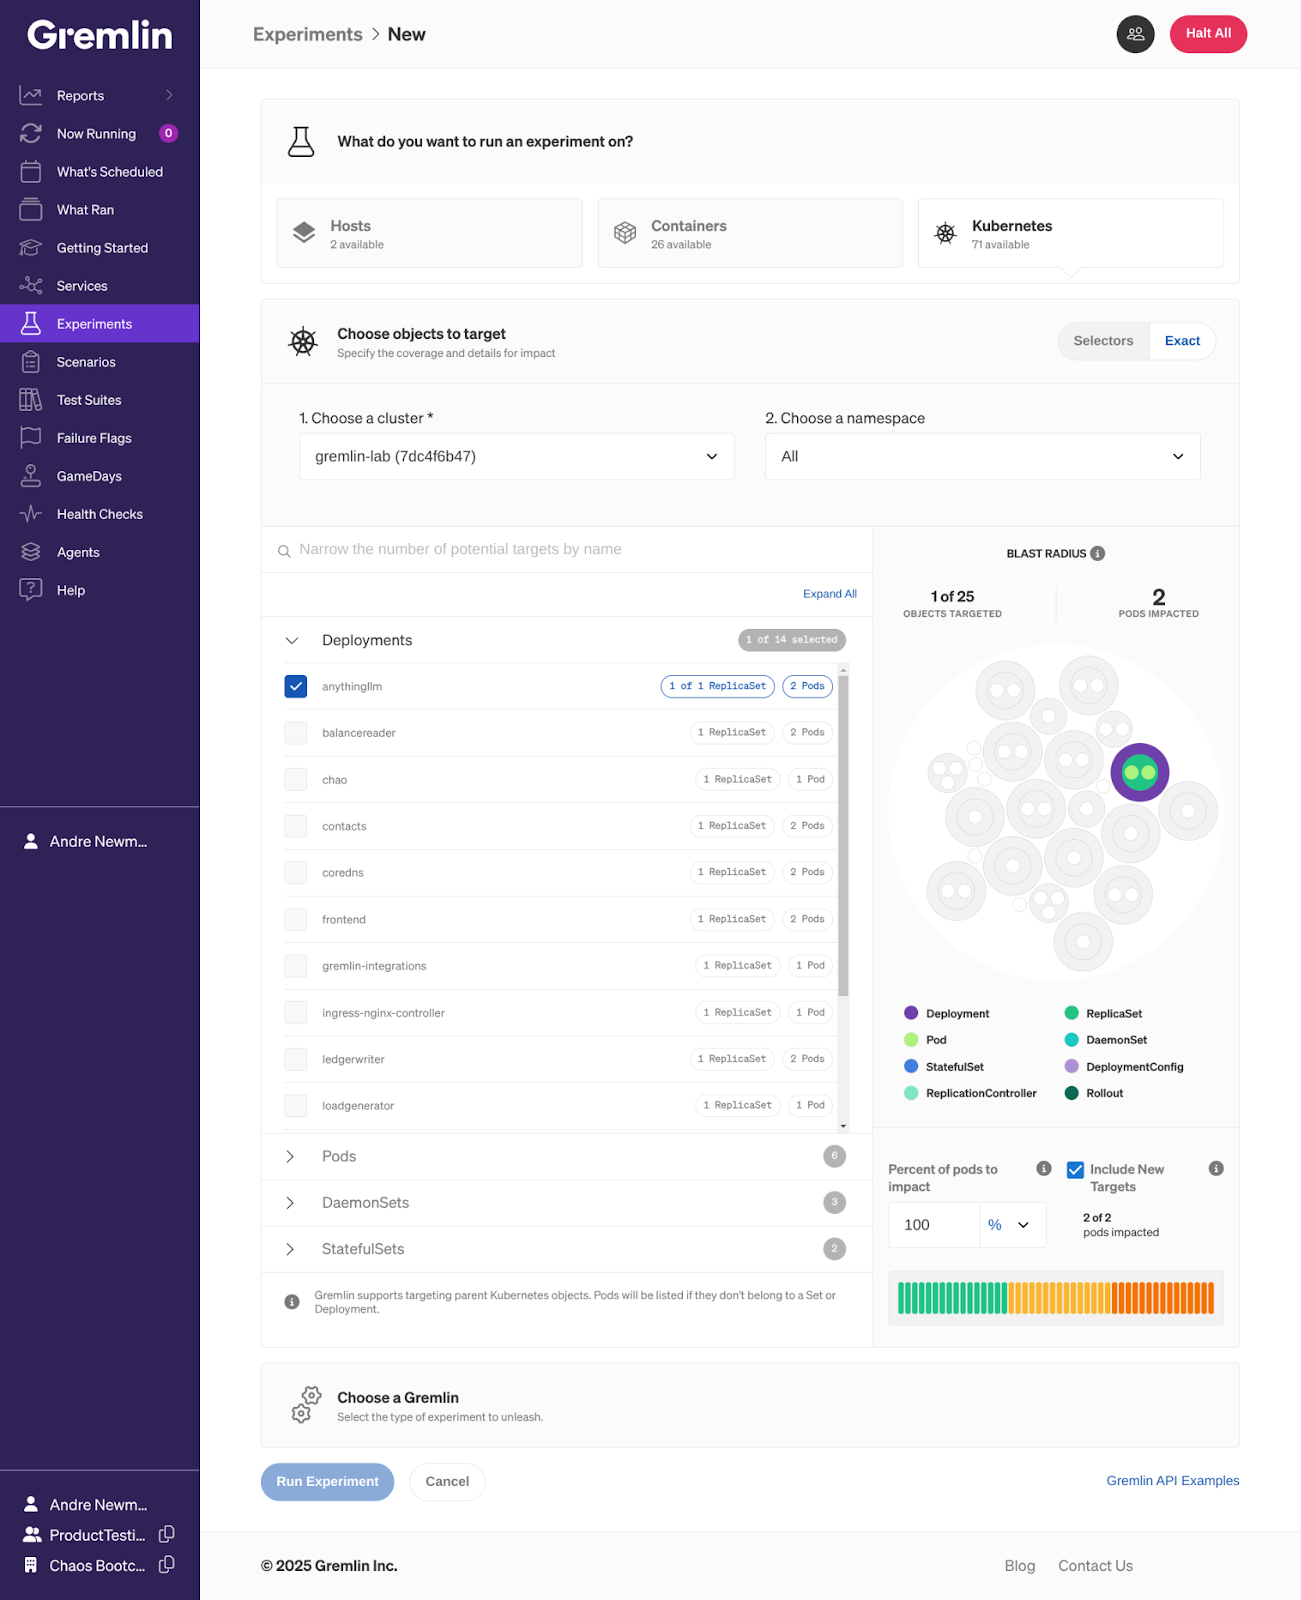Click the Deployment purple legend swatch
Screen dimensions: 1301x1600
pyautogui.click(x=911, y=1013)
